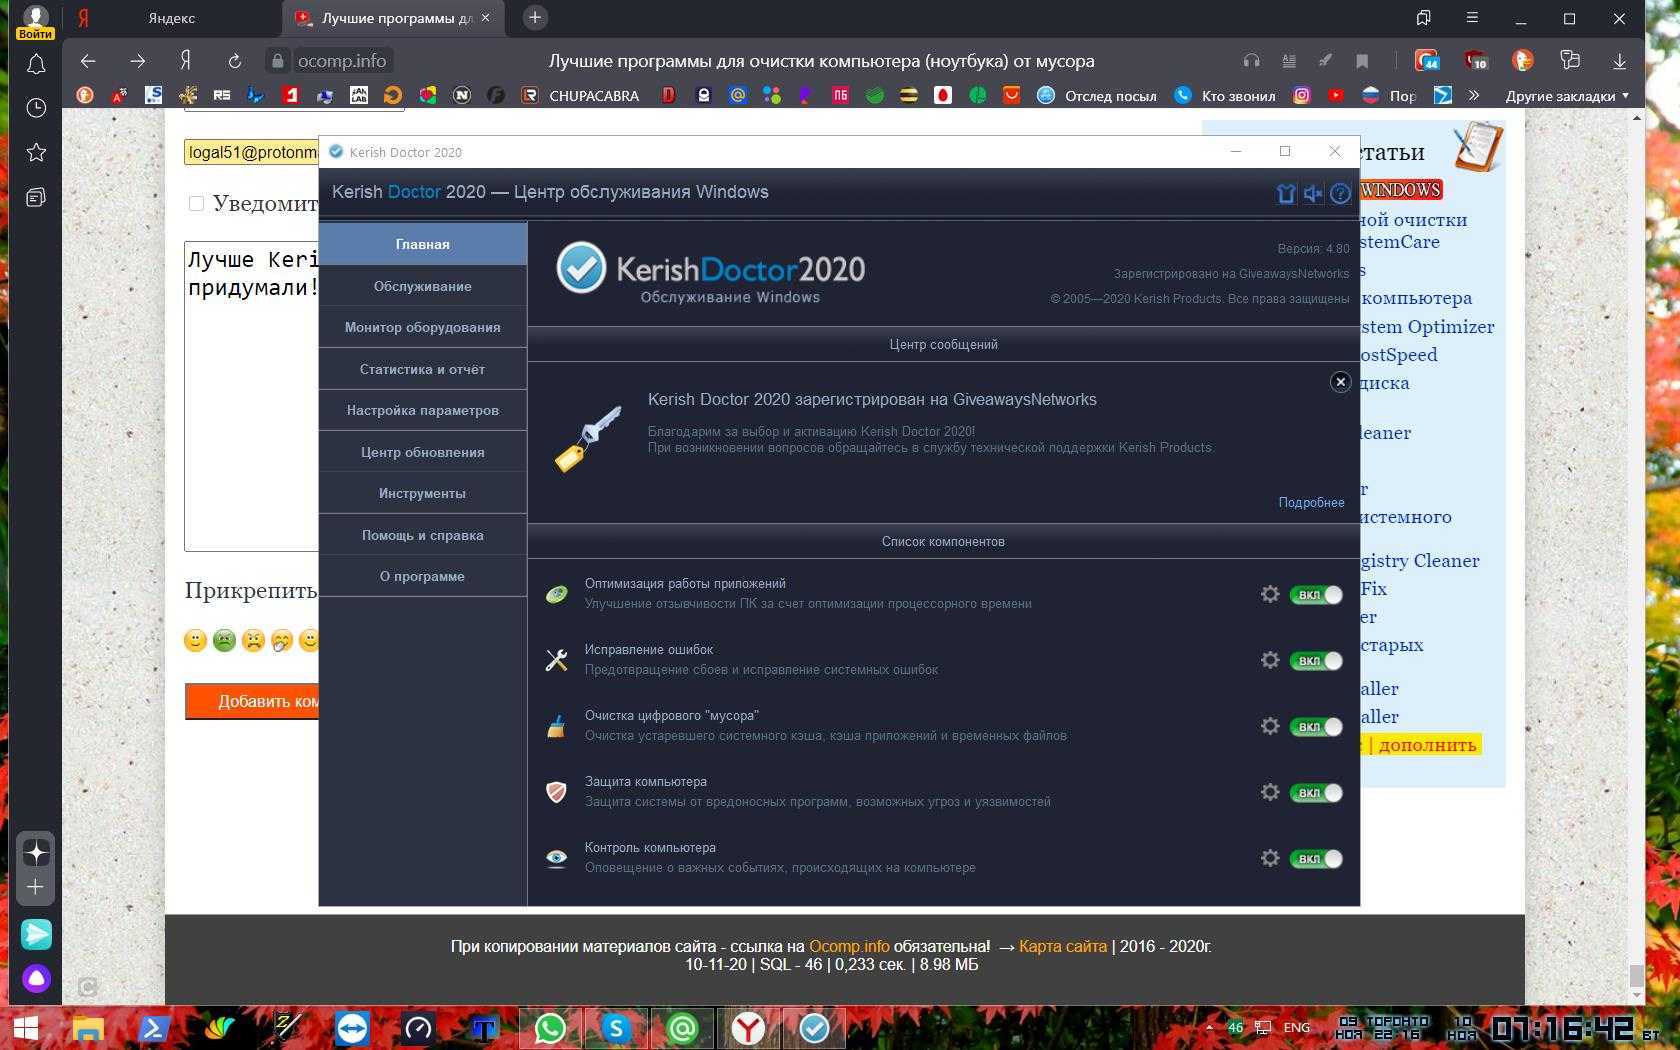Image resolution: width=1680 pixels, height=1050 pixels.
Task: Open Kerish Doctor from the taskbar
Action: point(814,1028)
